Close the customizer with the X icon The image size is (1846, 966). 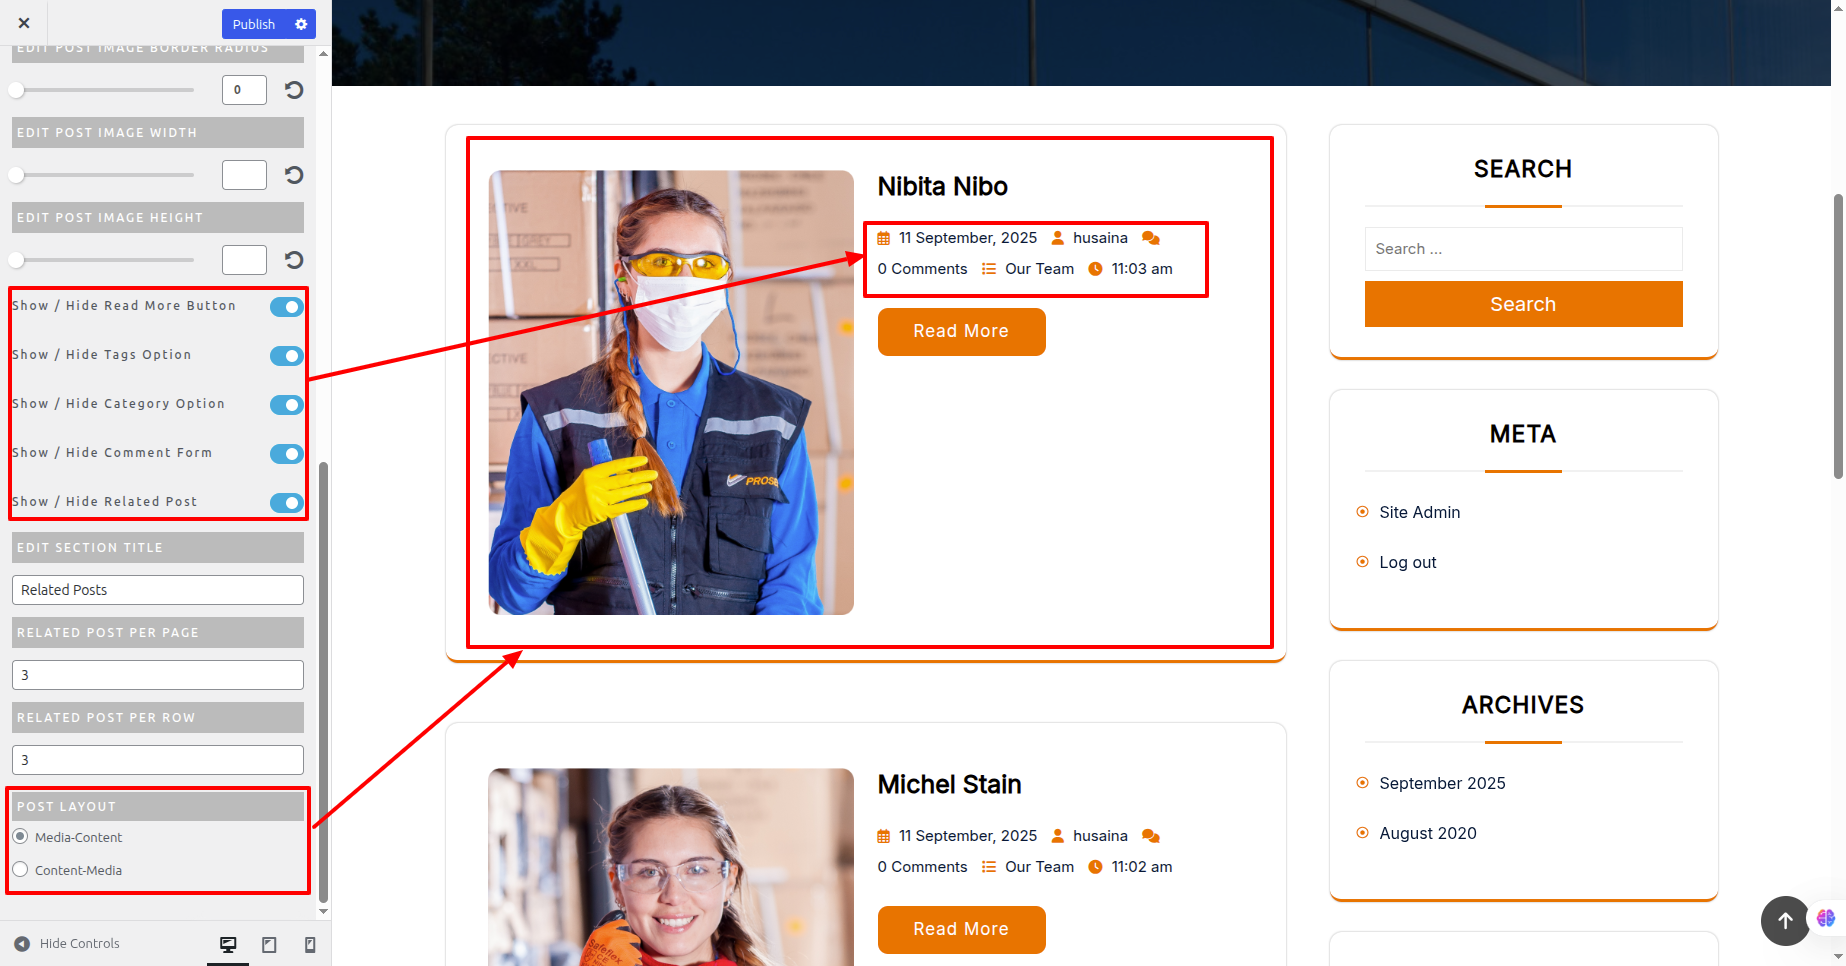tap(24, 23)
